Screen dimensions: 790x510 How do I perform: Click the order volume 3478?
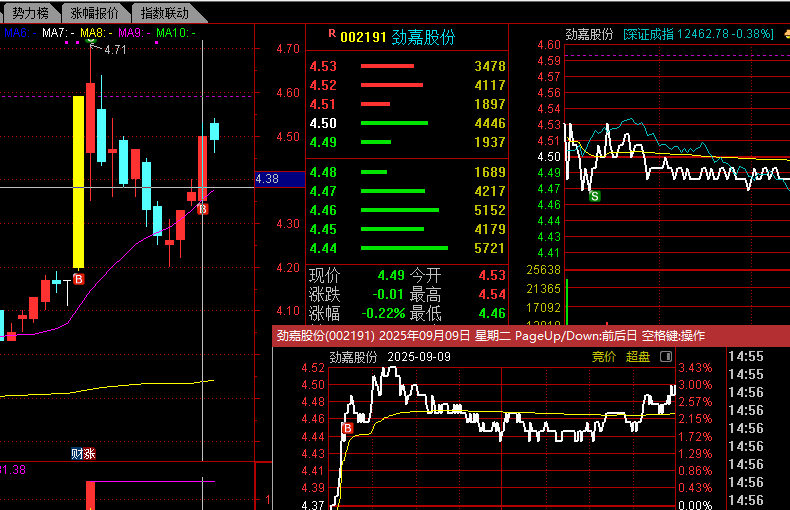click(490, 66)
